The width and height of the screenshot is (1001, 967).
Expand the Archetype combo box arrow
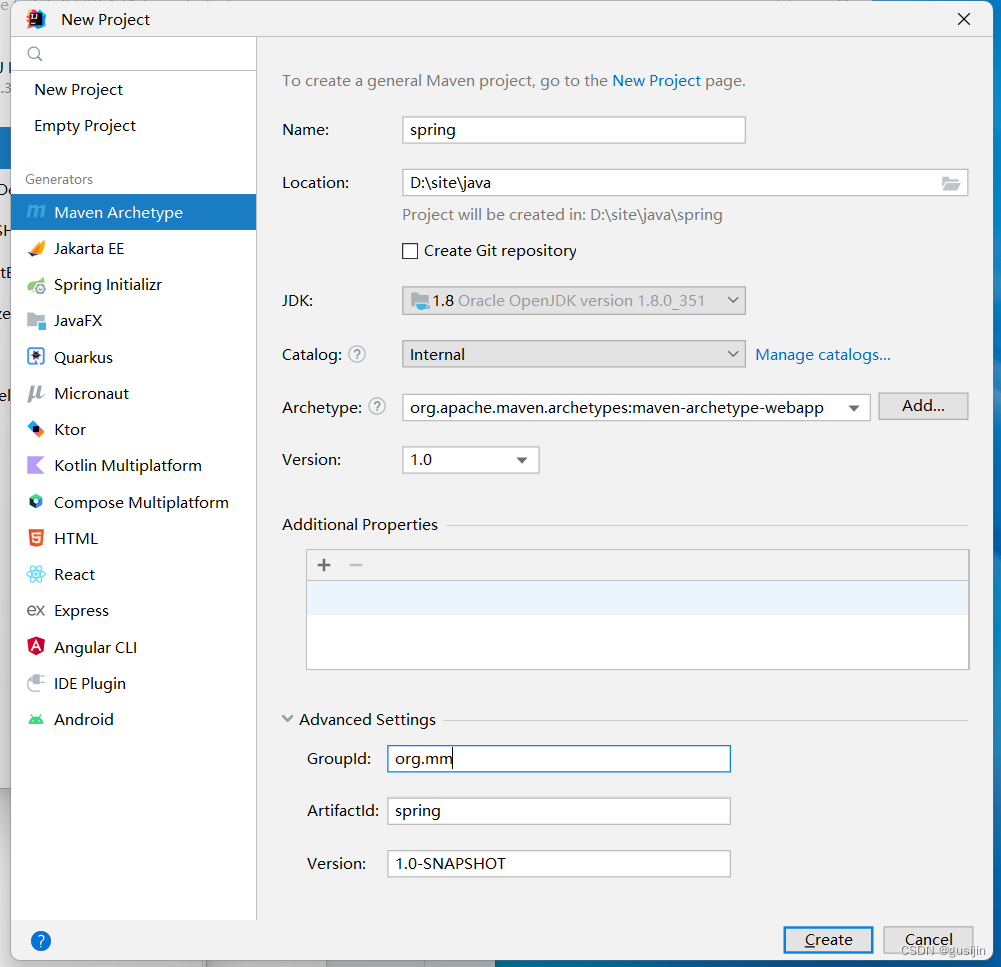coord(854,408)
